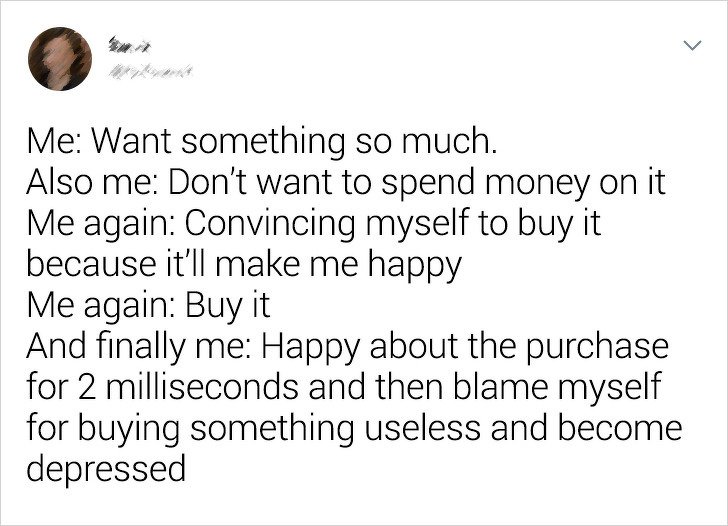This screenshot has width=728, height=526.
Task: Click the 'Me again: Buy it' line
Action: pyautogui.click(x=149, y=305)
